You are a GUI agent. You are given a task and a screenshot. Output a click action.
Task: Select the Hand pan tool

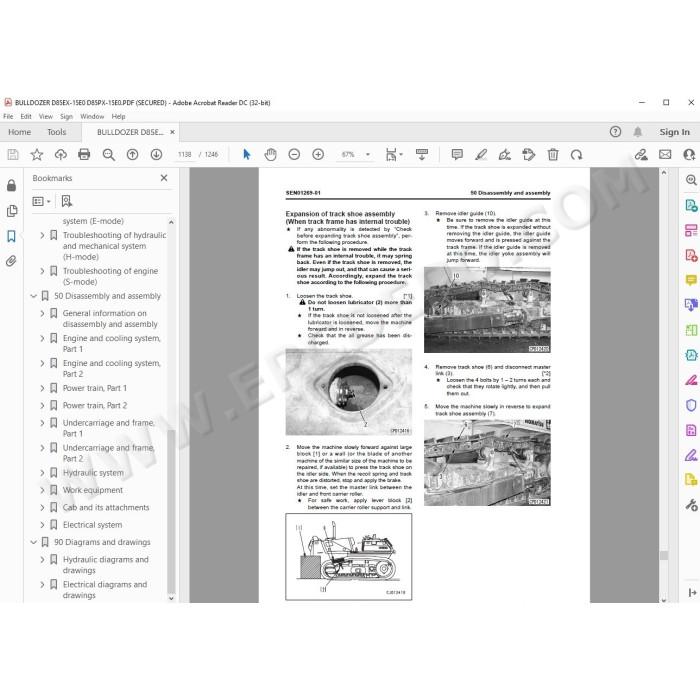point(270,154)
